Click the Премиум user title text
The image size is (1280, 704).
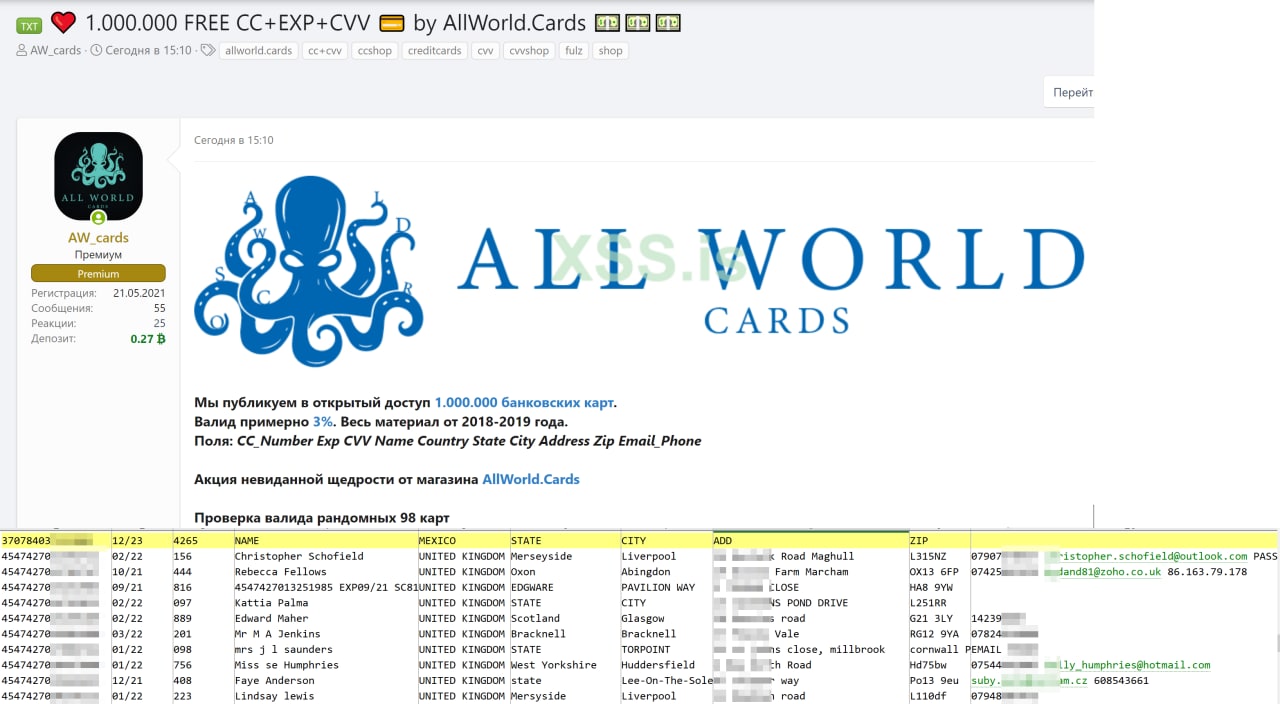[x=98, y=255]
